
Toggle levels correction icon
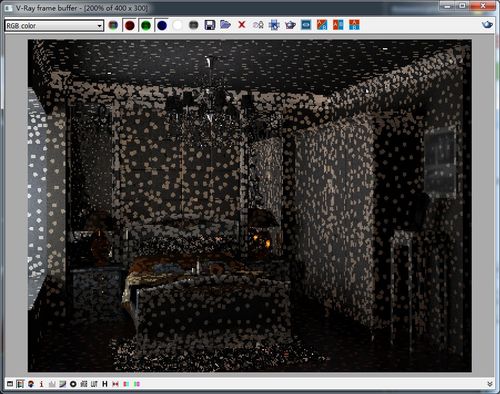point(52,384)
